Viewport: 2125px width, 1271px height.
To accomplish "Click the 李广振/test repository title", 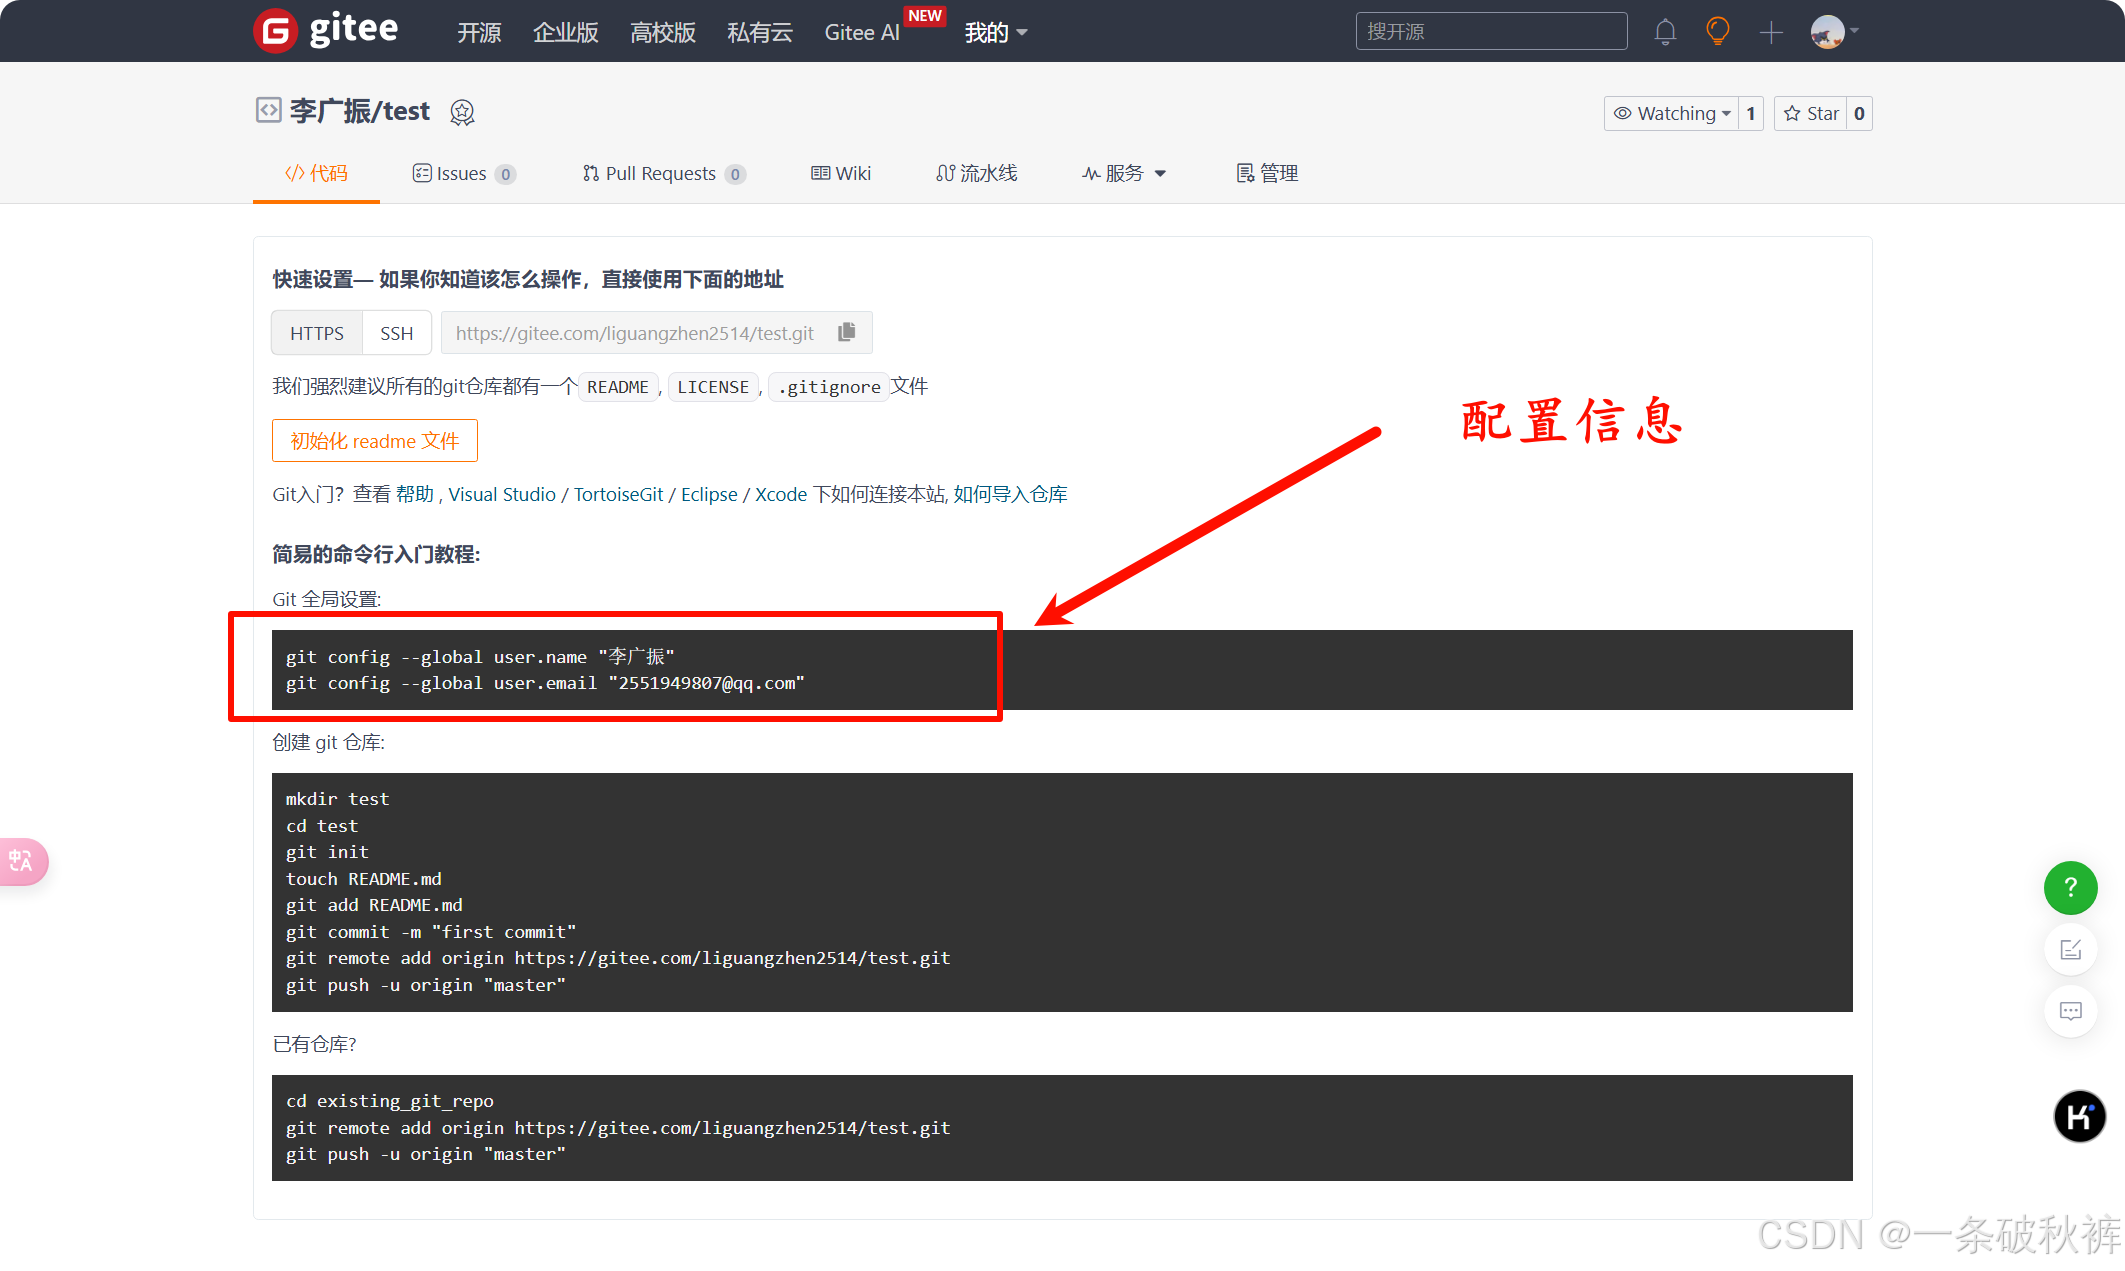I will coord(360,111).
